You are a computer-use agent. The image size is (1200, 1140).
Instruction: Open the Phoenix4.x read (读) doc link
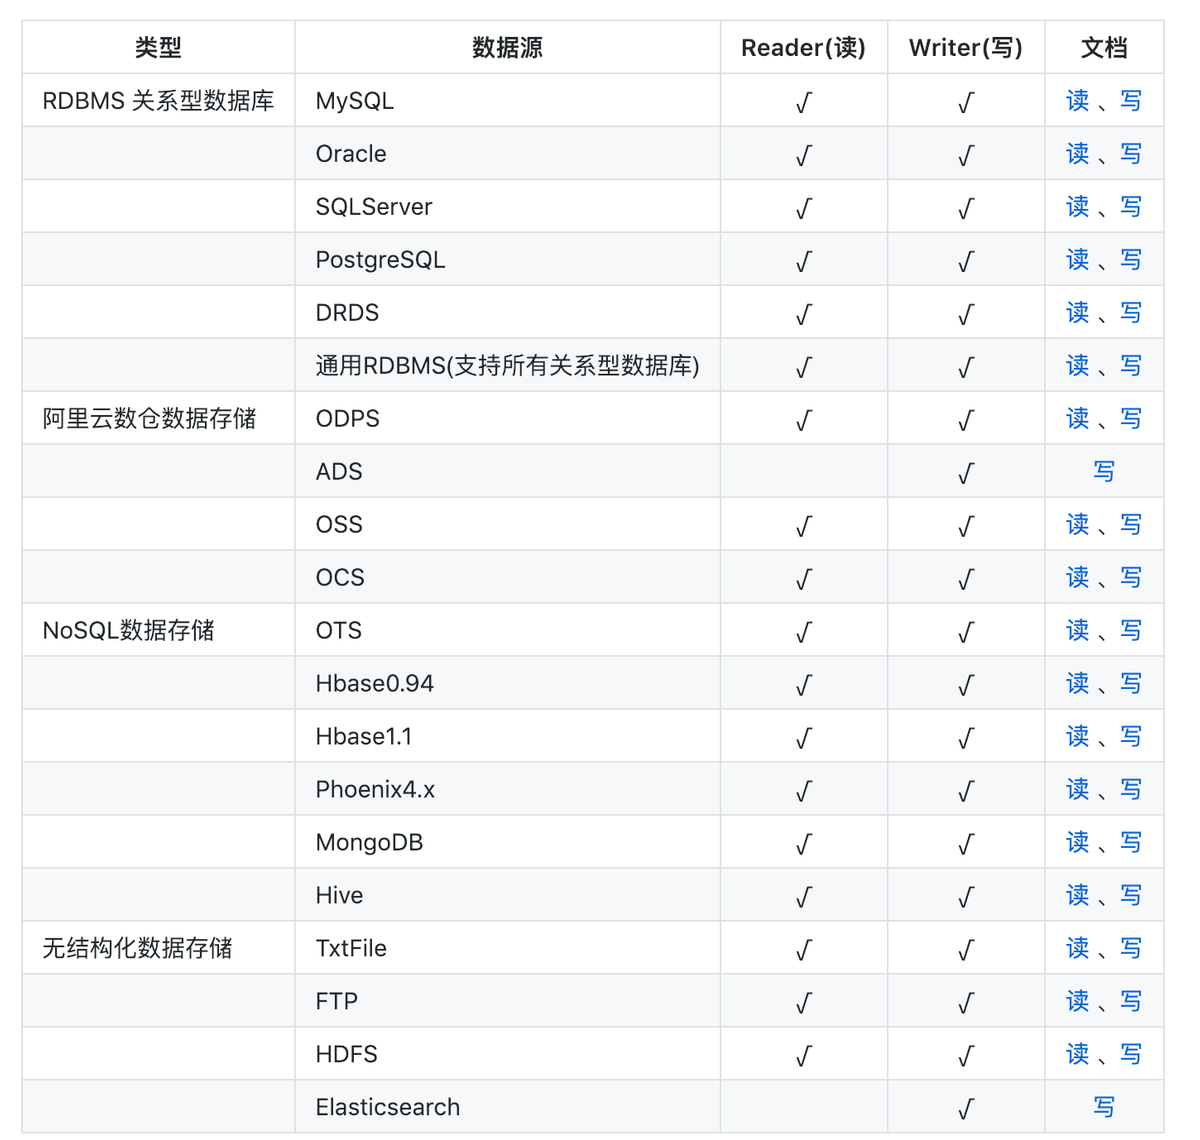pos(1077,790)
